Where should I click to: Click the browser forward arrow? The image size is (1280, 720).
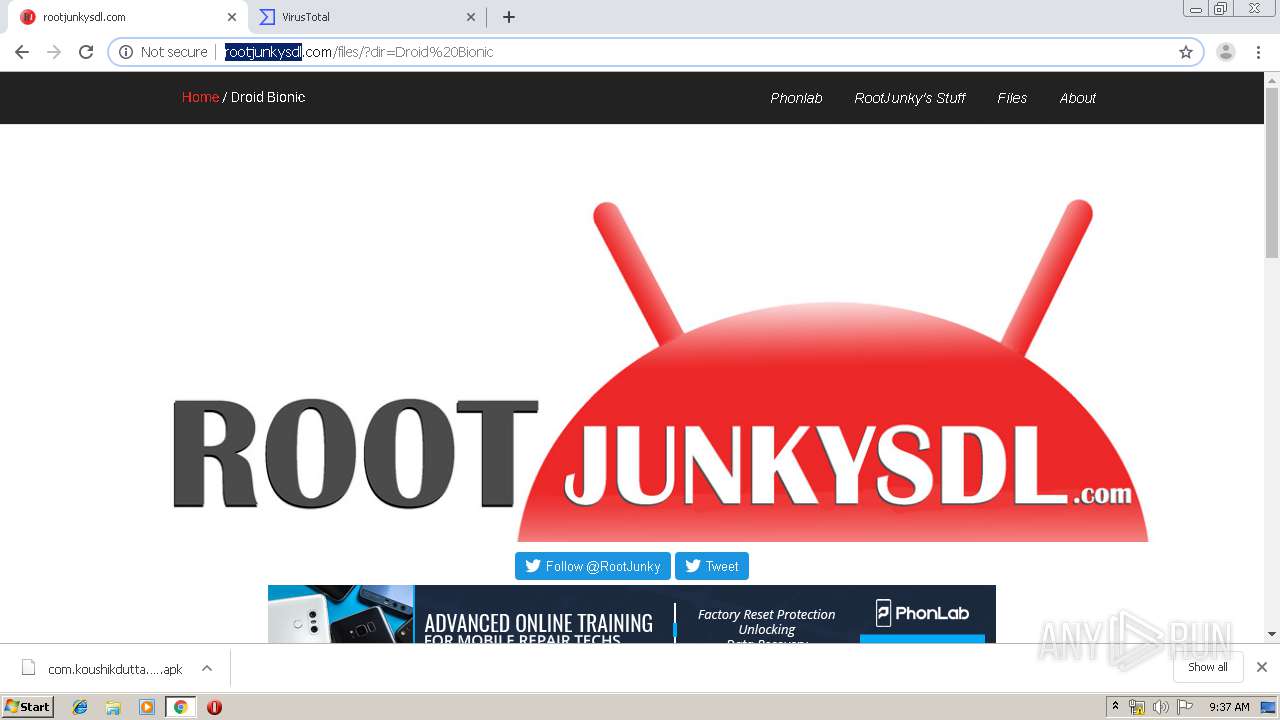click(54, 52)
